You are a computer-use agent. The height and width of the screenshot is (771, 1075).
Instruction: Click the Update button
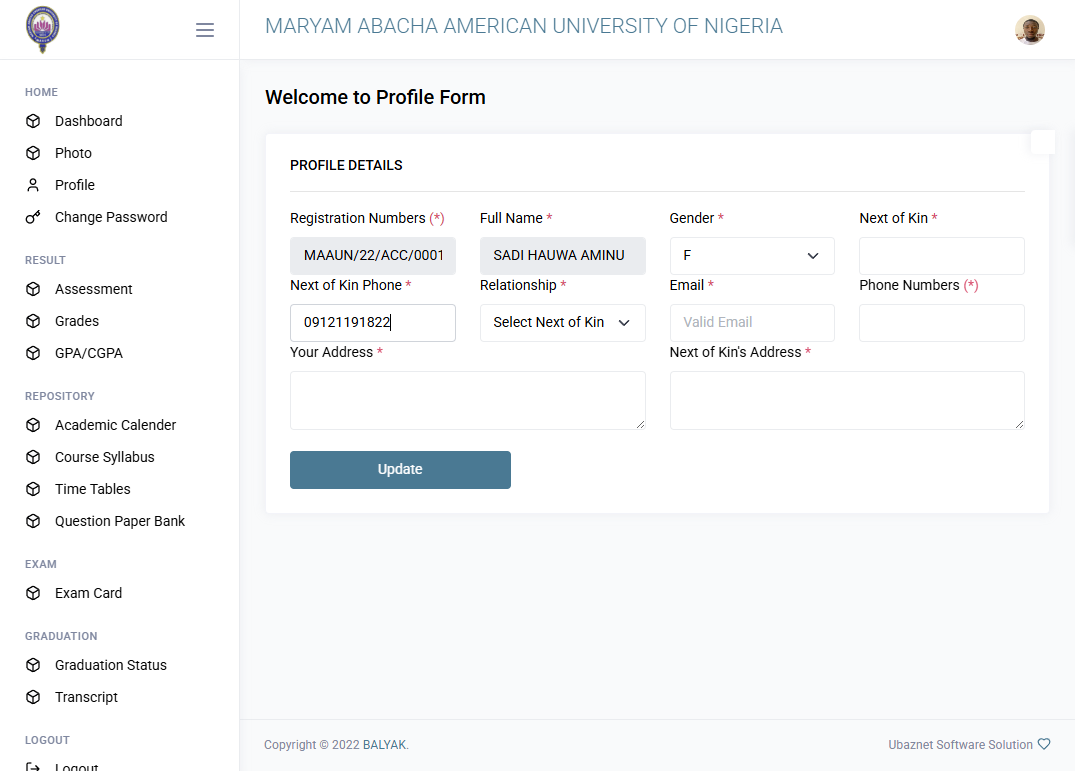(400, 469)
